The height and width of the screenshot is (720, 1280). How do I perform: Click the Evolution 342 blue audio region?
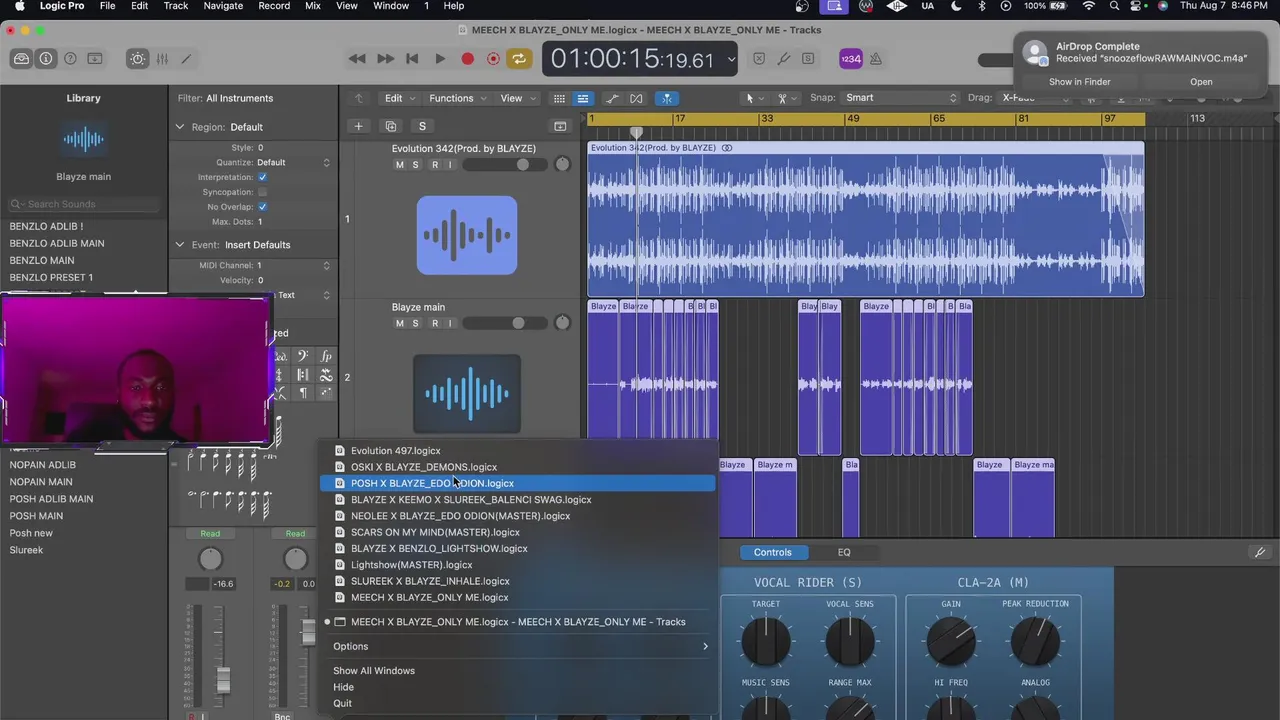tap(865, 220)
